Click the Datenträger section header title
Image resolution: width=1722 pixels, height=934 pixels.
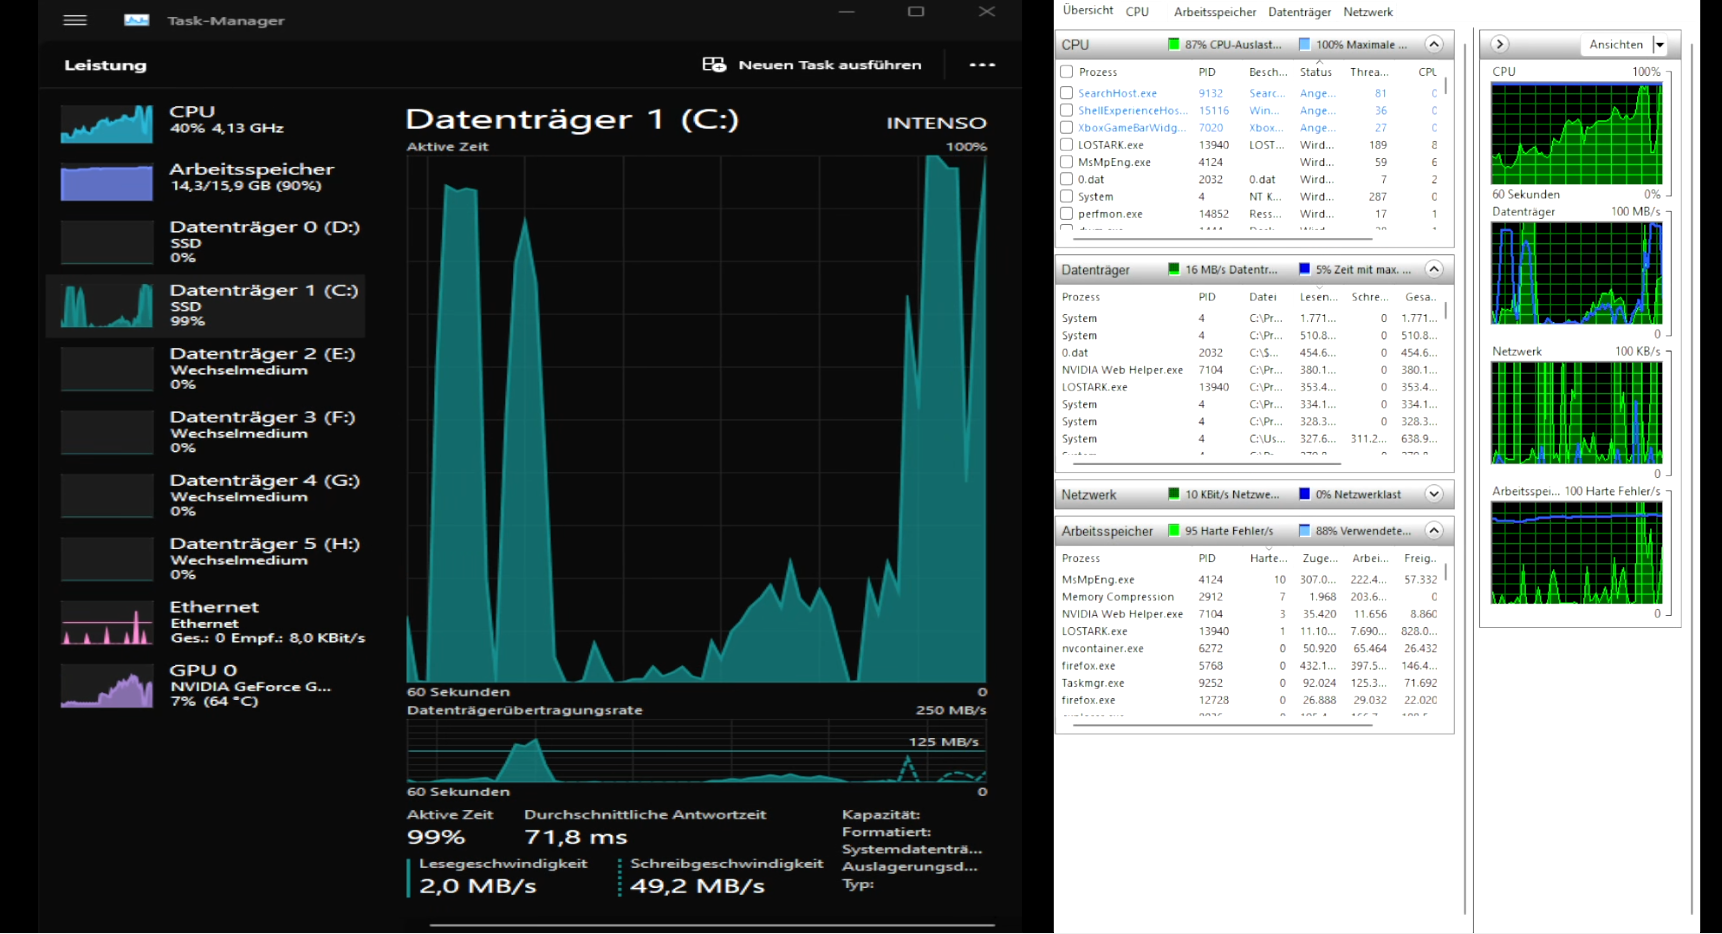coord(1096,270)
